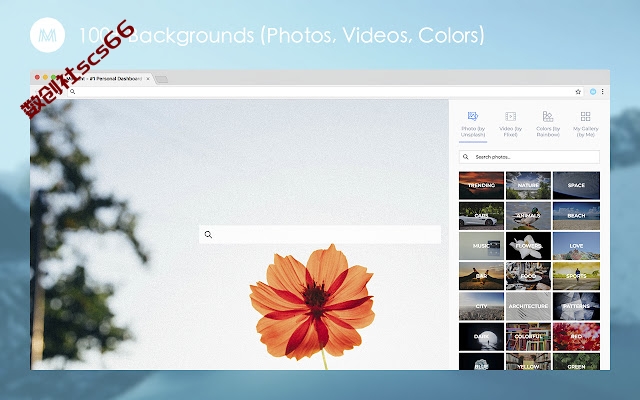Image resolution: width=640 pixels, height=400 pixels.
Task: Switch to the Video backgrounds tab
Action: pyautogui.click(x=511, y=124)
